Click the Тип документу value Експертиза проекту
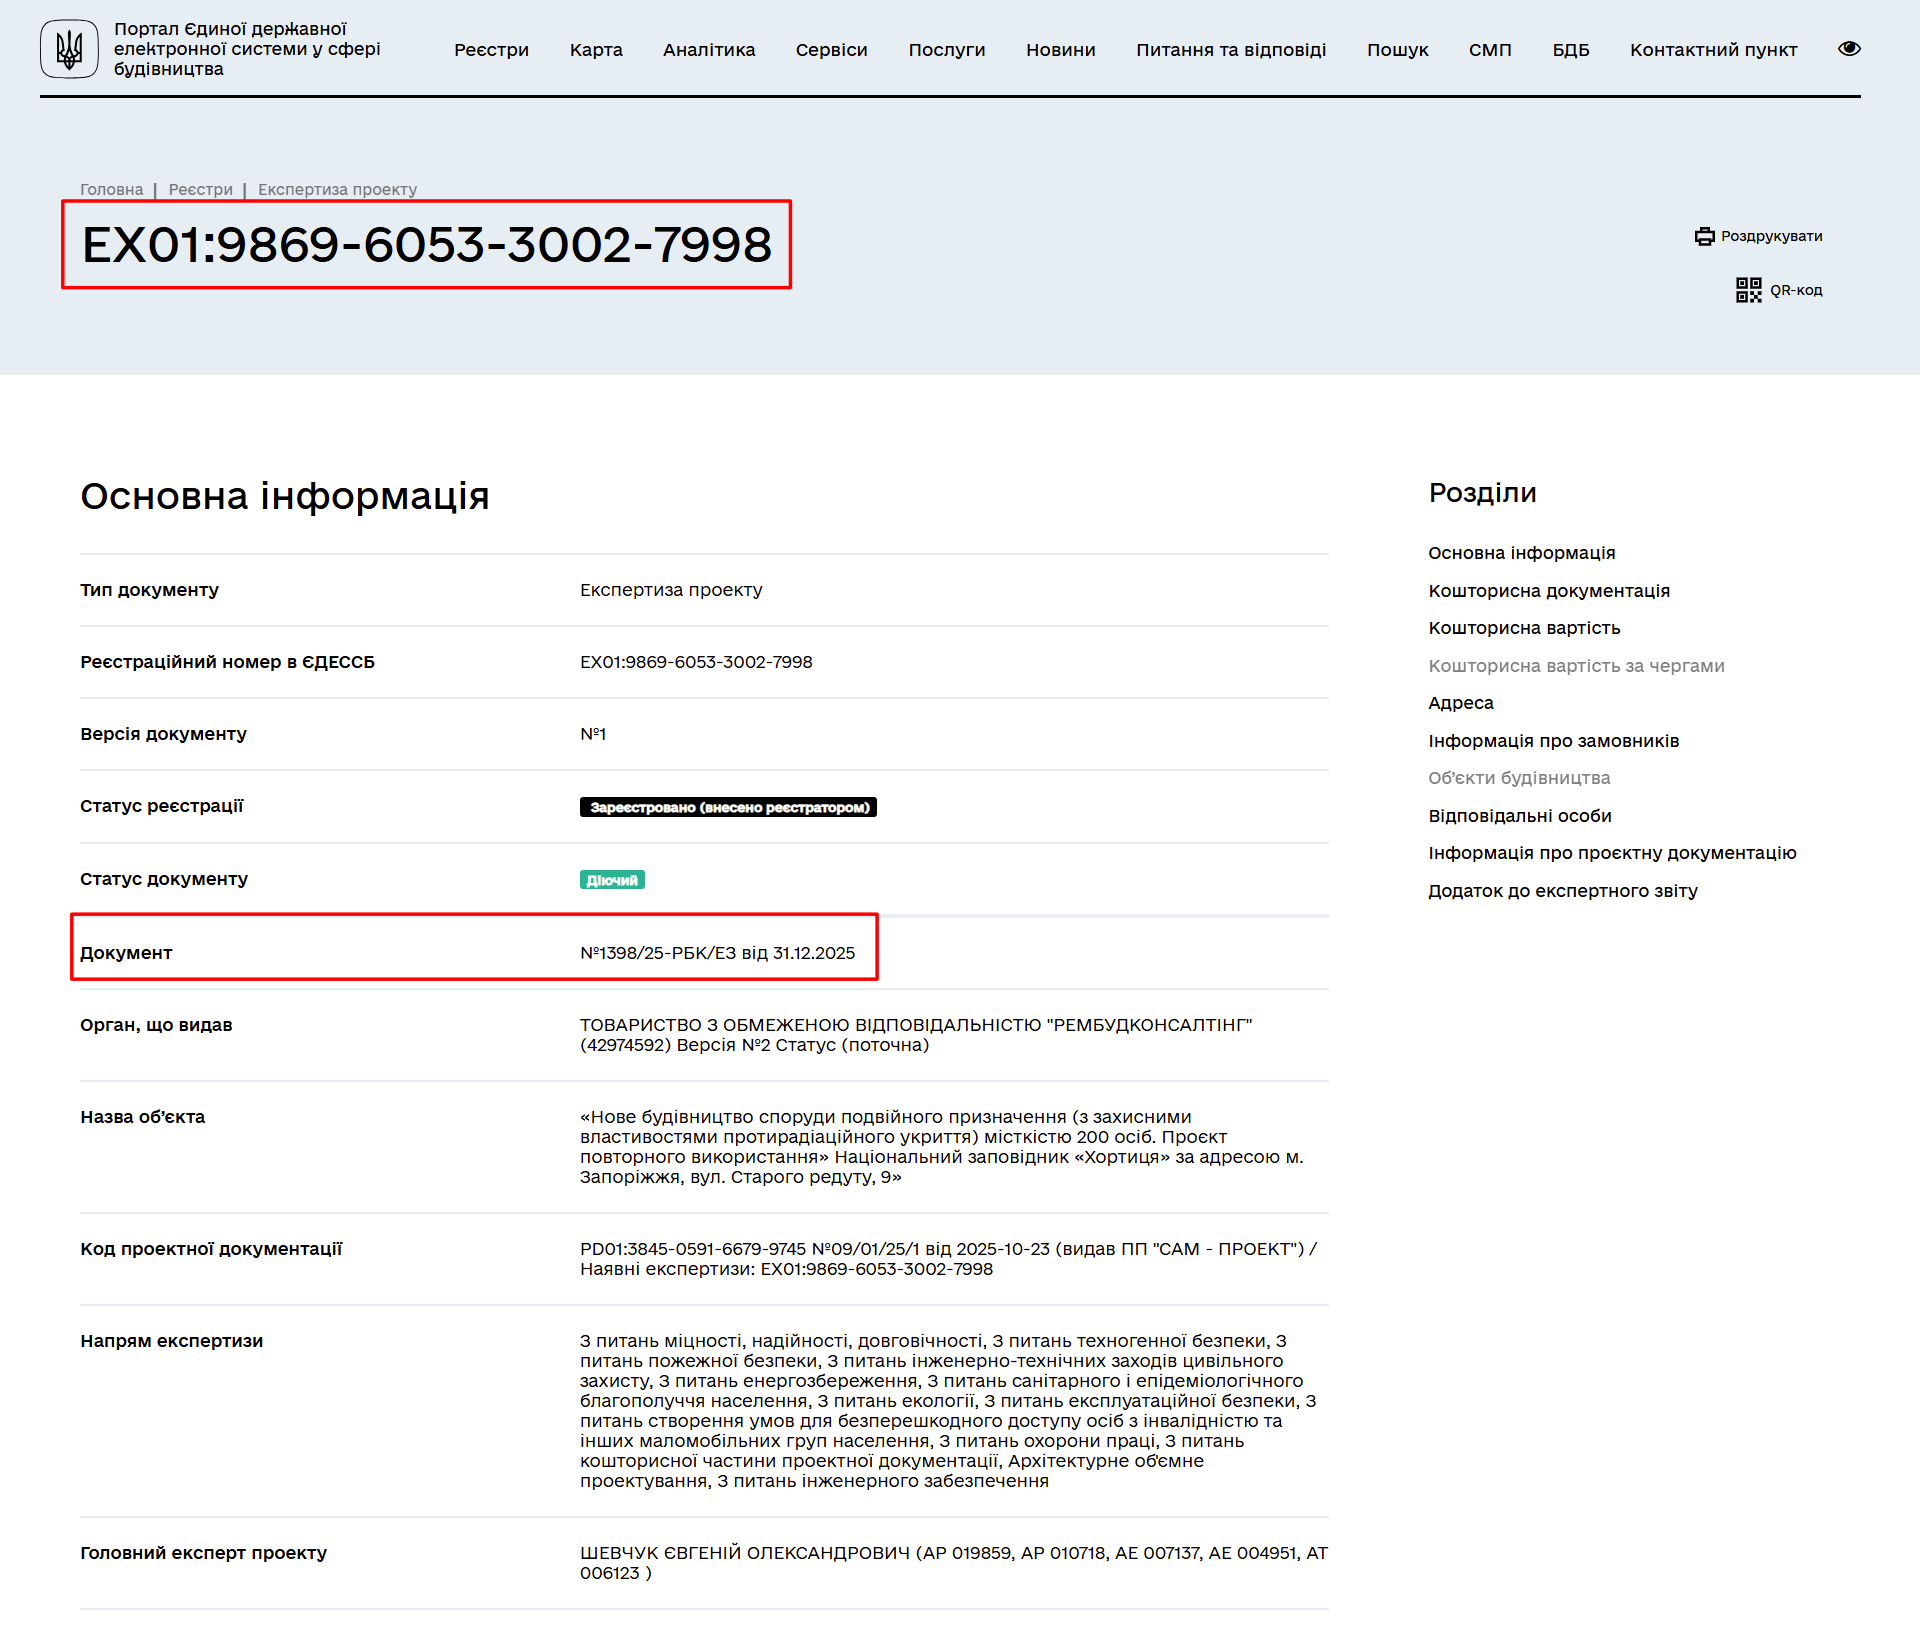This screenshot has height=1632, width=1920. point(671,590)
